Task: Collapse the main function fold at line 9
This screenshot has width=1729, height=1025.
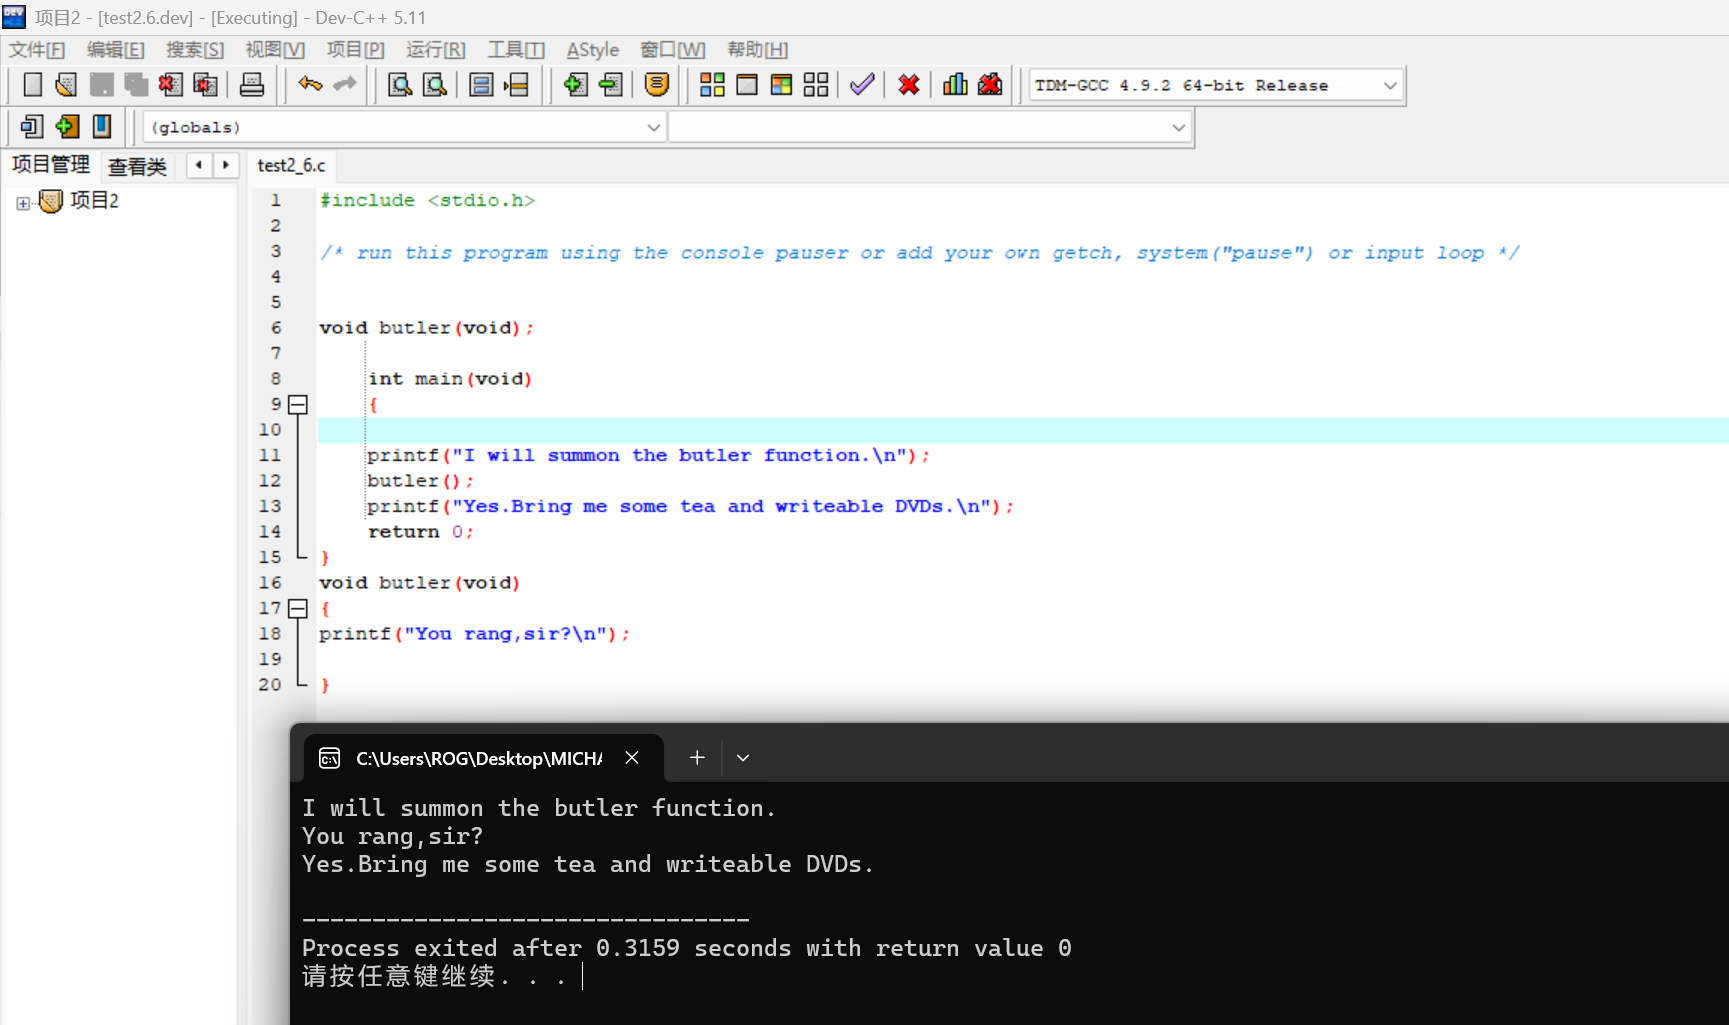Action: [298, 405]
